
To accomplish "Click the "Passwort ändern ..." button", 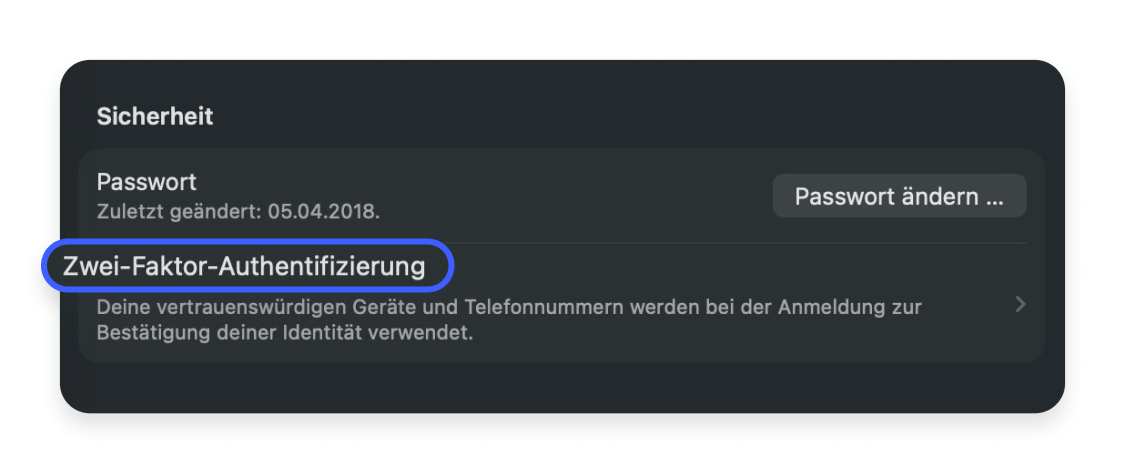I will pyautogui.click(x=899, y=196).
